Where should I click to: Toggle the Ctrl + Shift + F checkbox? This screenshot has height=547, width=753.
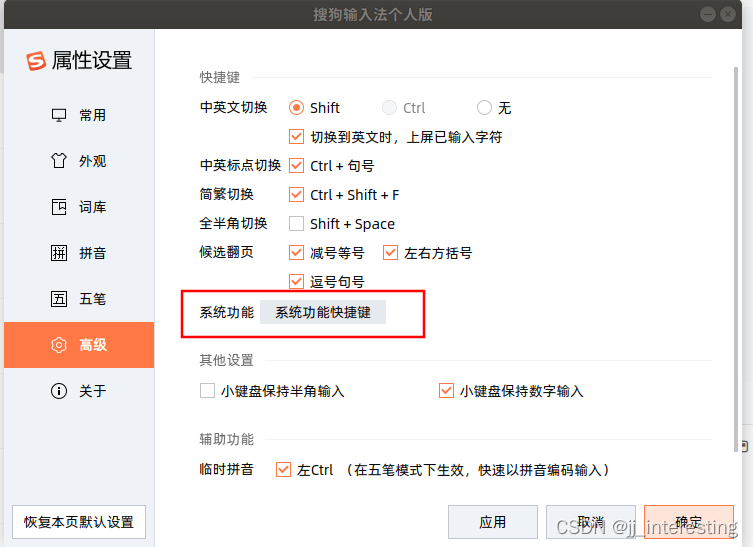tap(296, 194)
